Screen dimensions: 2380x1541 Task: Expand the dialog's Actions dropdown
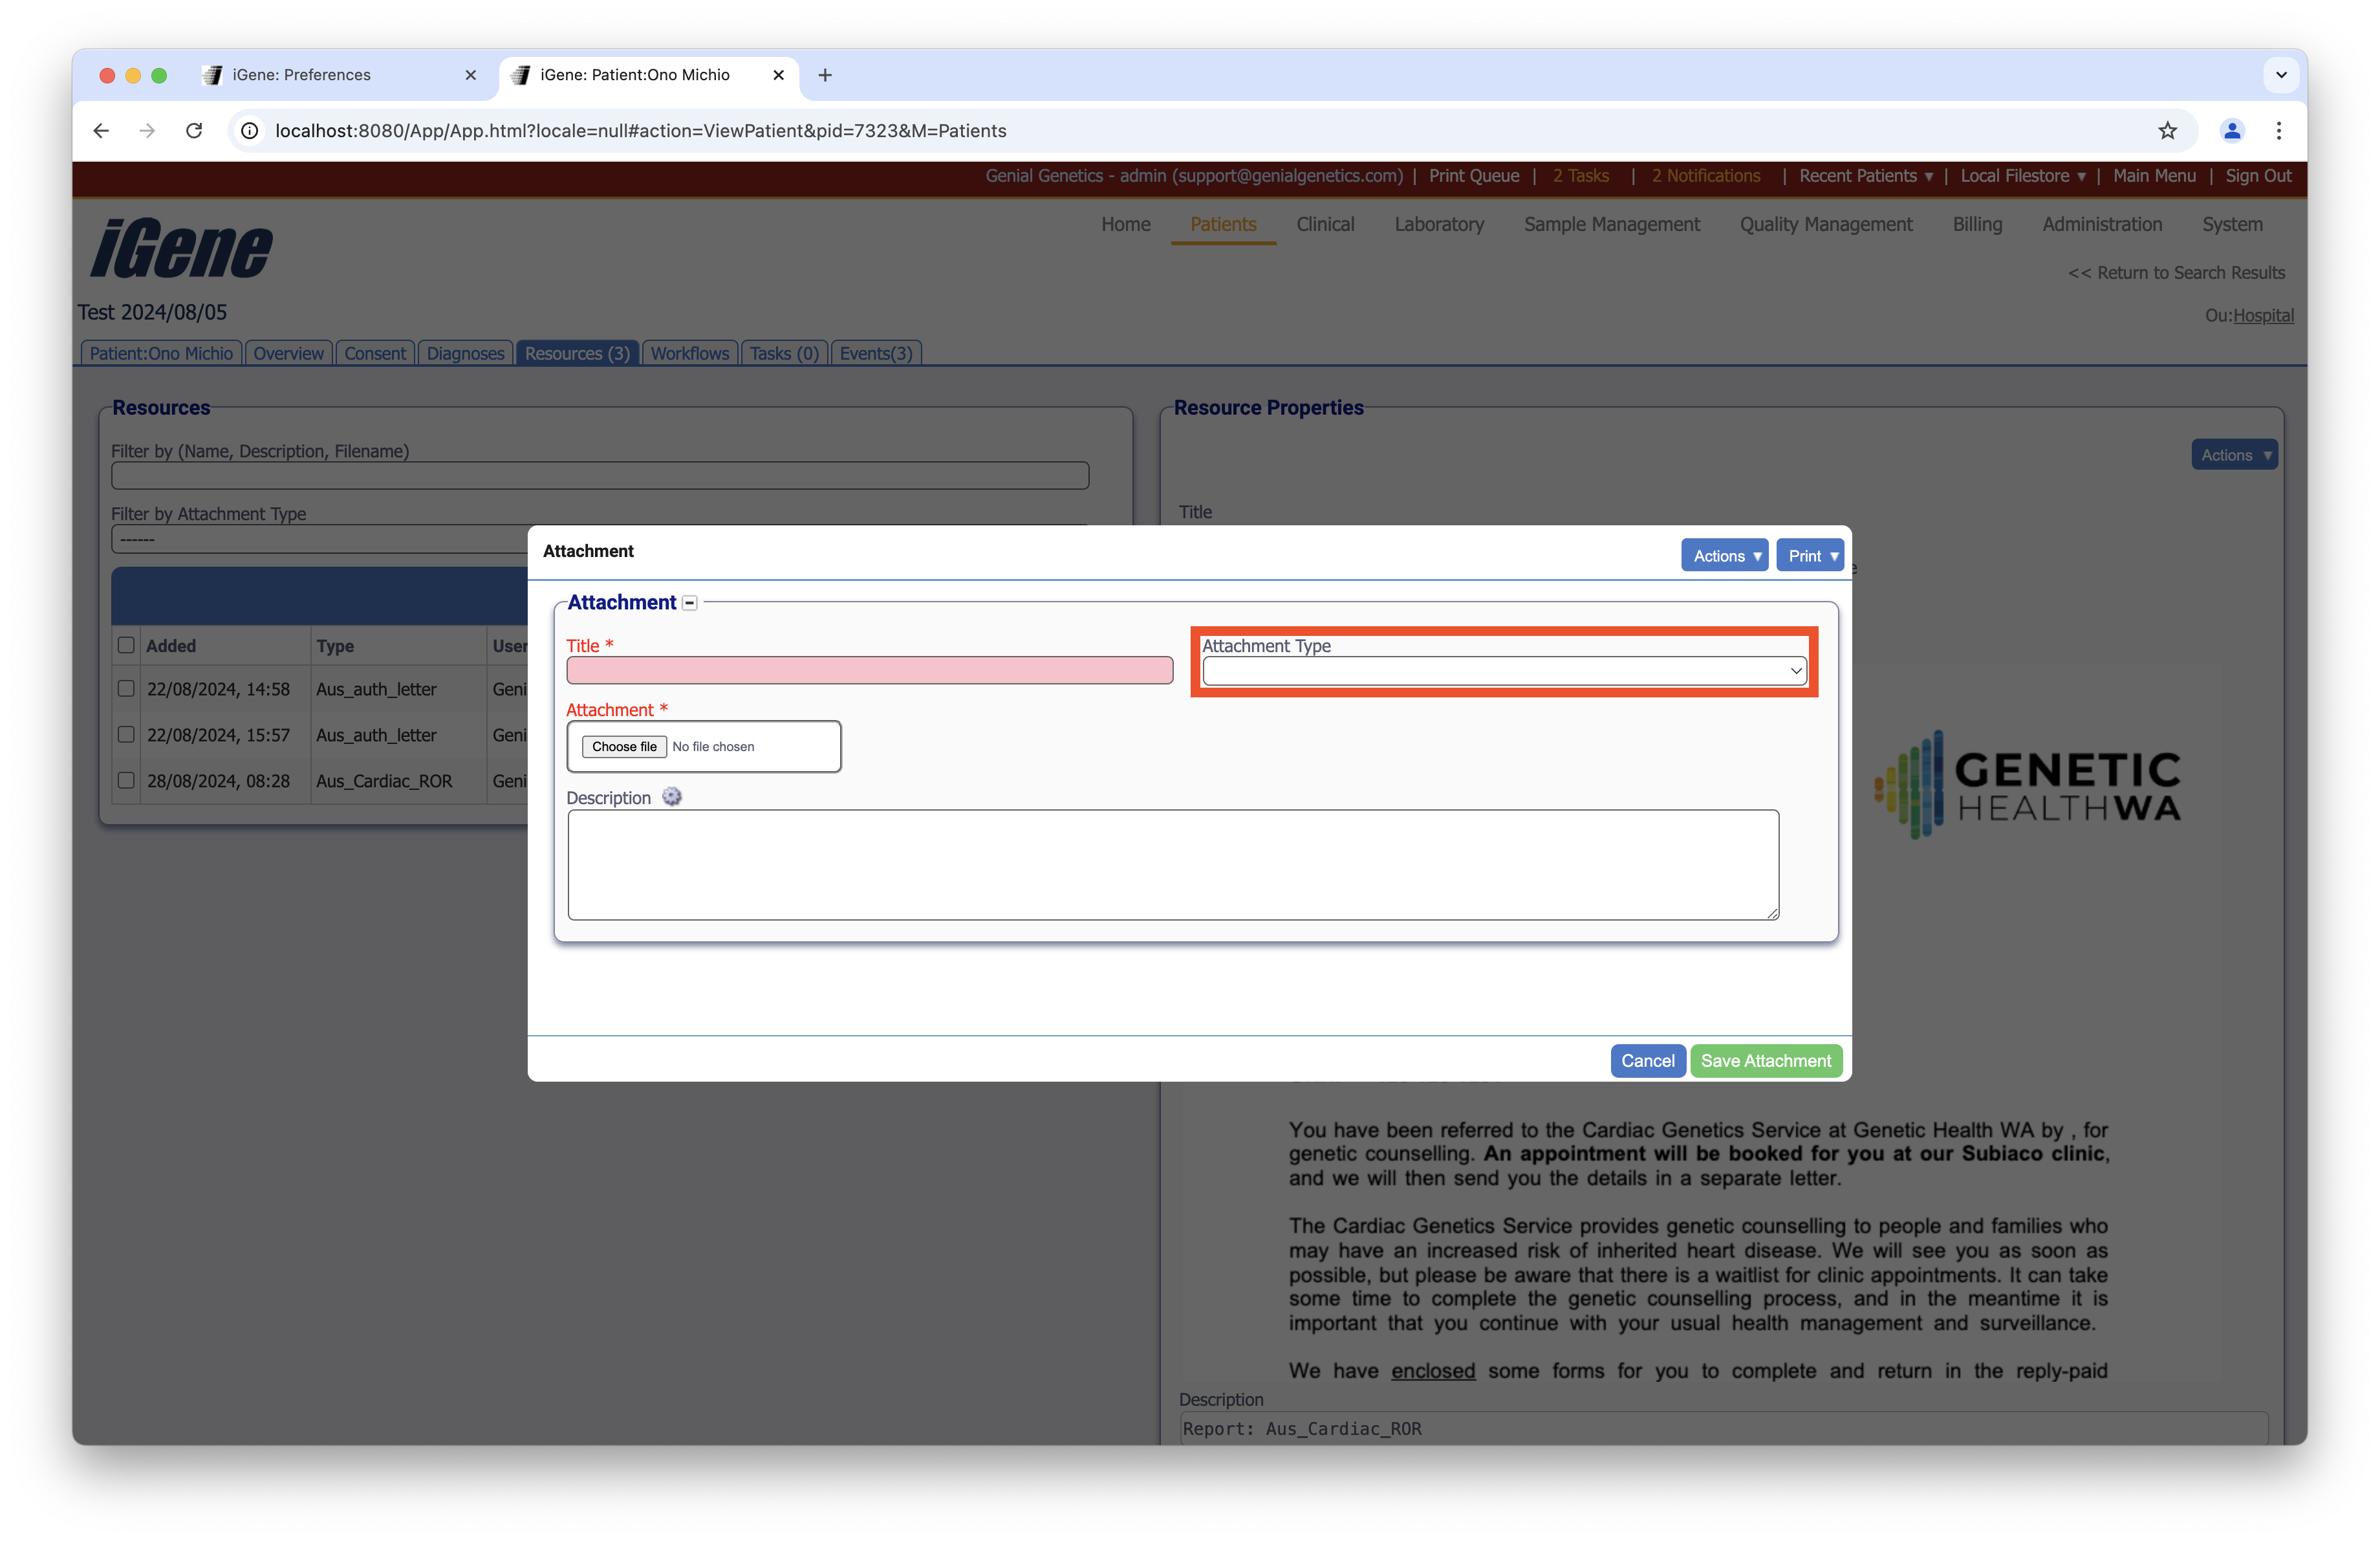[x=1724, y=556]
